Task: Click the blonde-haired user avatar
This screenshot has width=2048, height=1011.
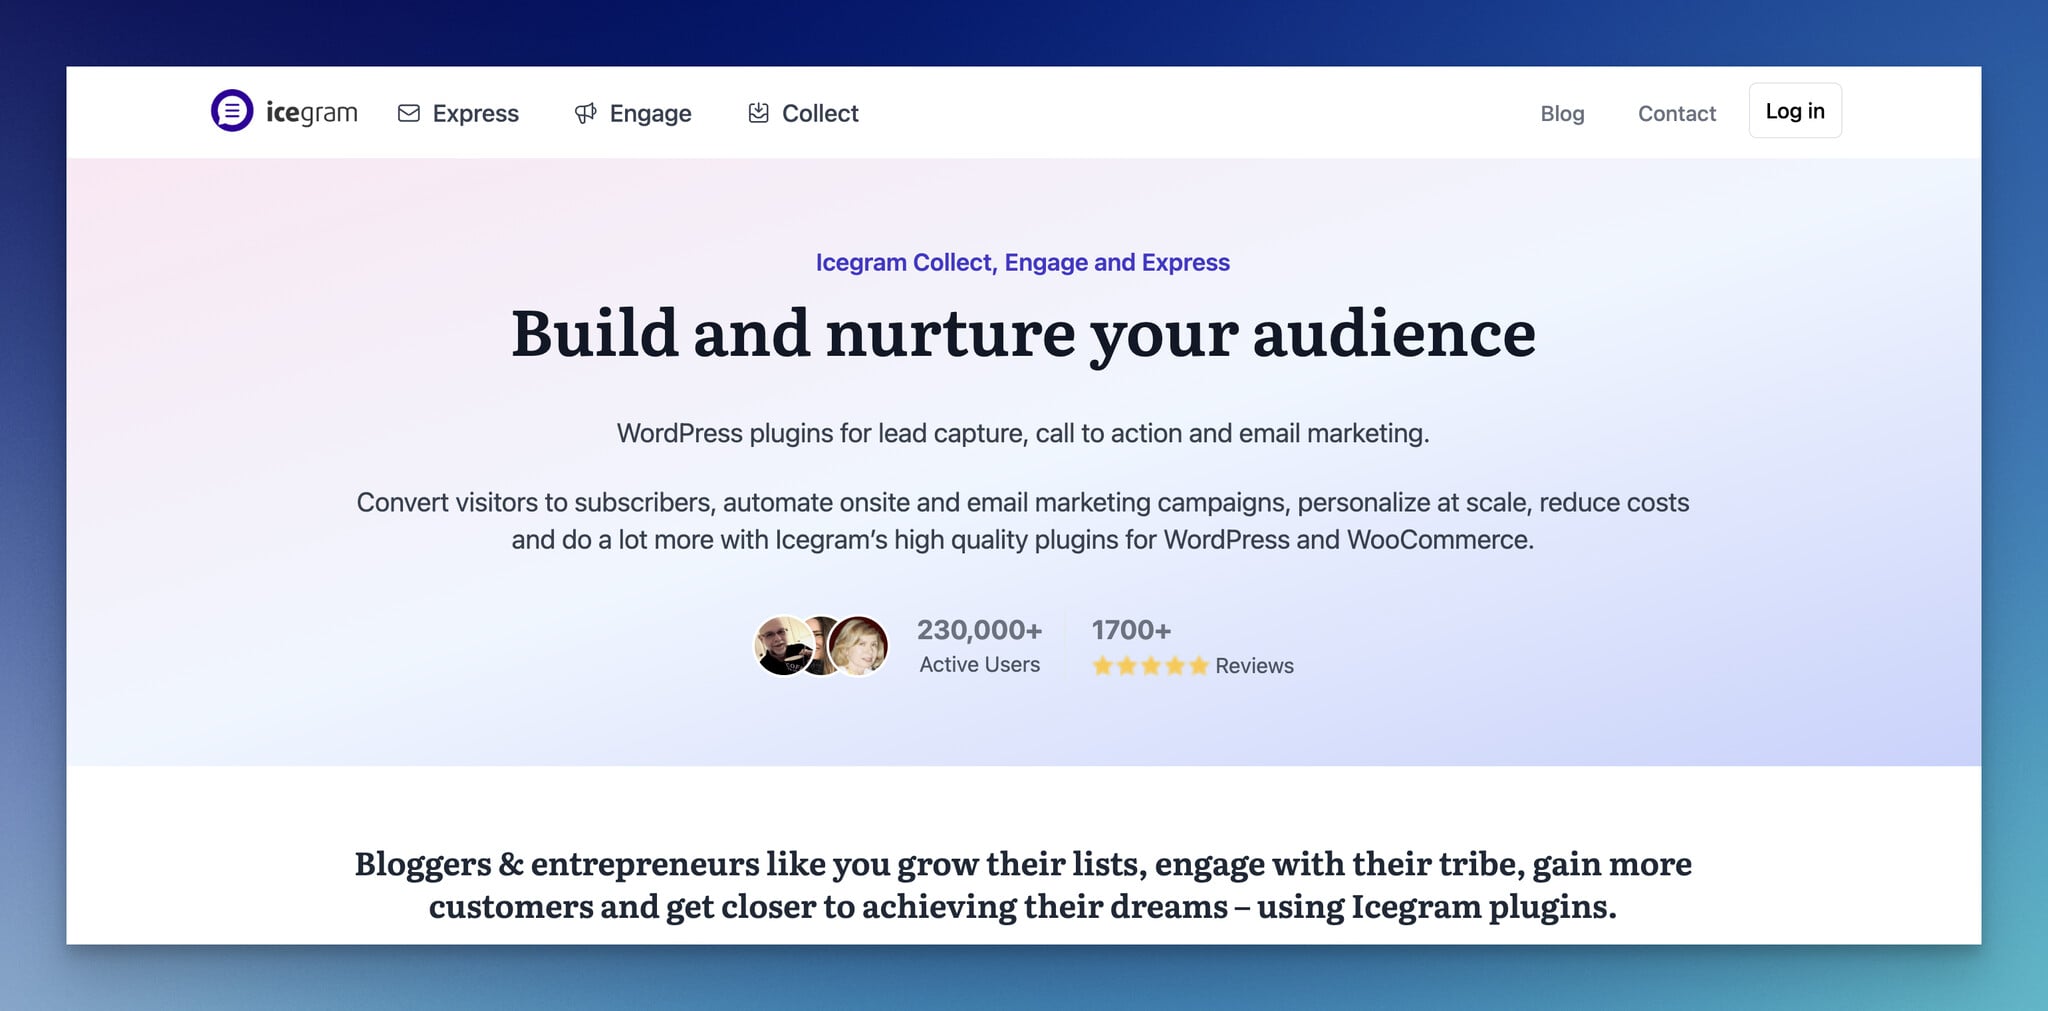Action: tap(858, 645)
